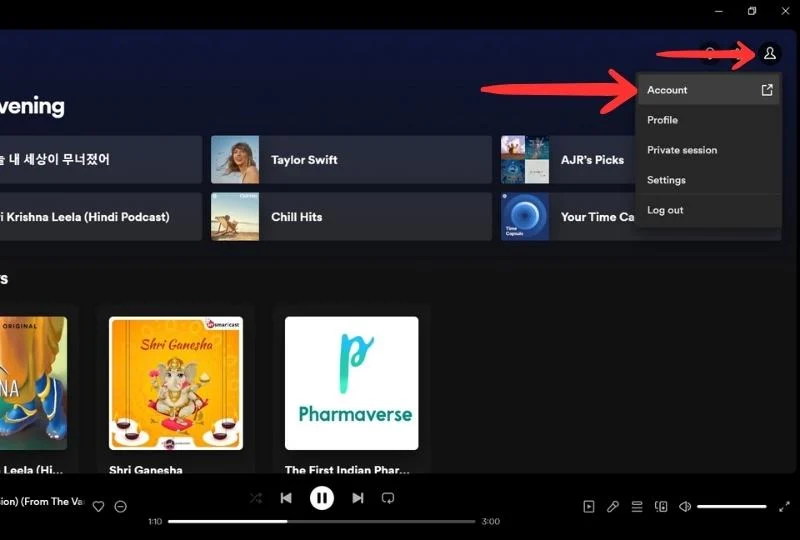Open Settings from the user menu
The width and height of the screenshot is (800, 540).
click(666, 180)
